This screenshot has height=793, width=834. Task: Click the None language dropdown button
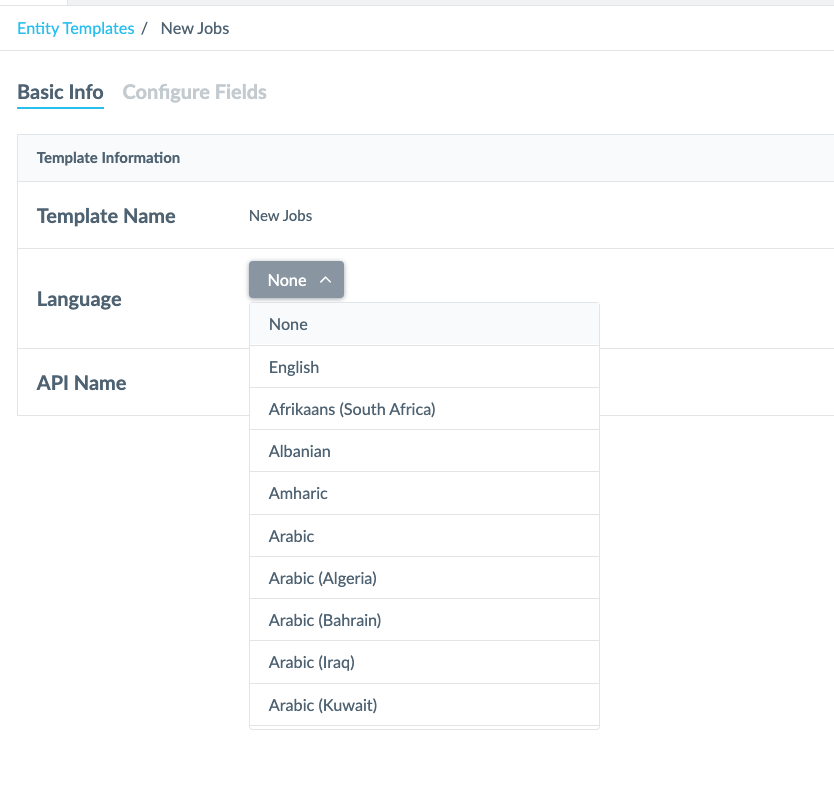[x=296, y=280]
